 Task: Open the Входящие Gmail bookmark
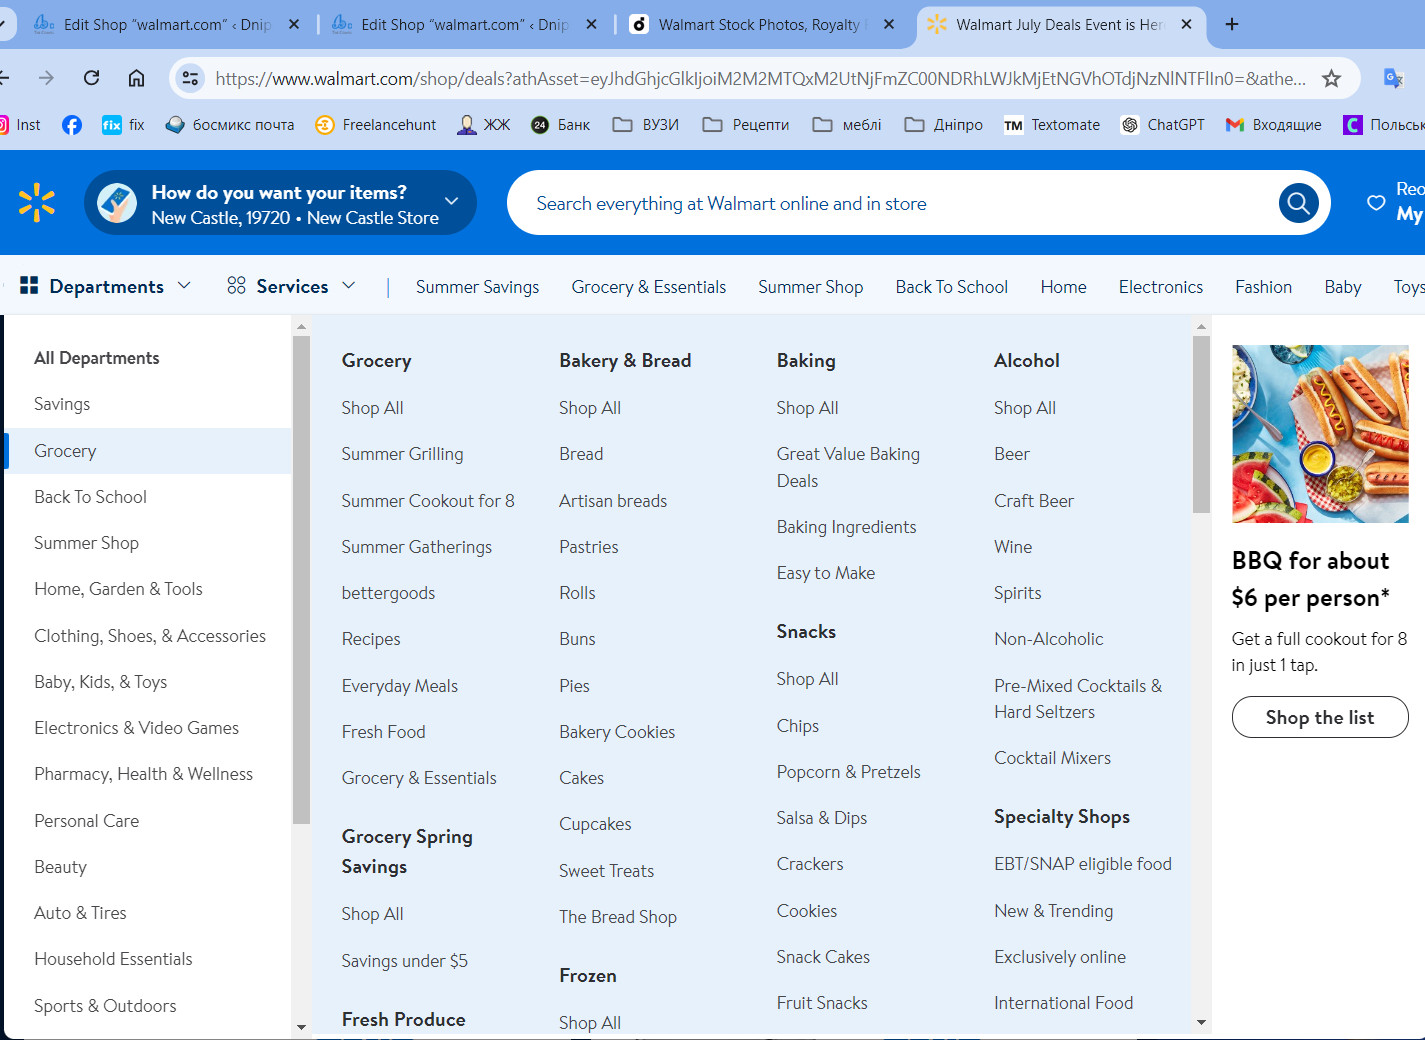point(1273,125)
